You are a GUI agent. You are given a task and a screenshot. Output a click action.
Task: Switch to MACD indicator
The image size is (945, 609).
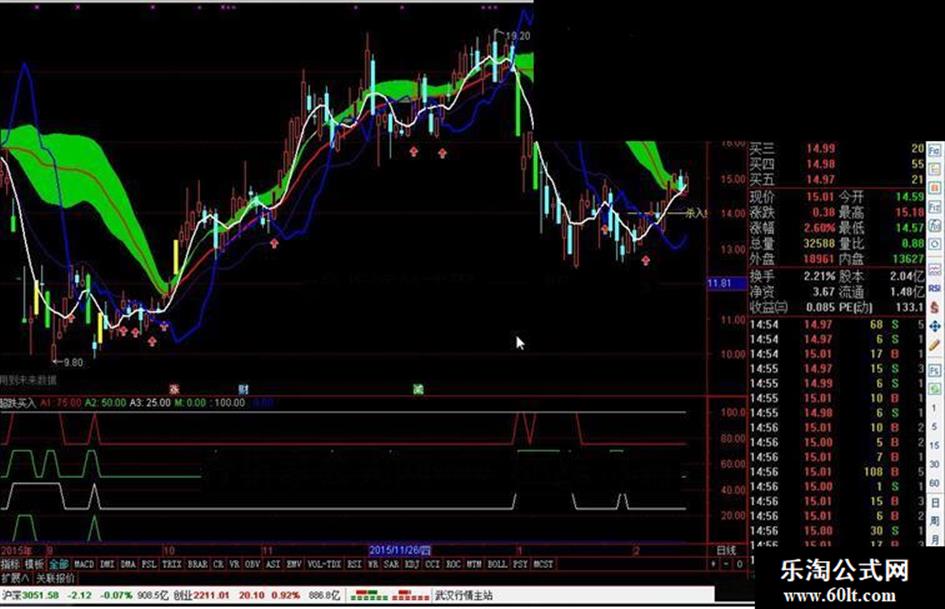(x=84, y=564)
